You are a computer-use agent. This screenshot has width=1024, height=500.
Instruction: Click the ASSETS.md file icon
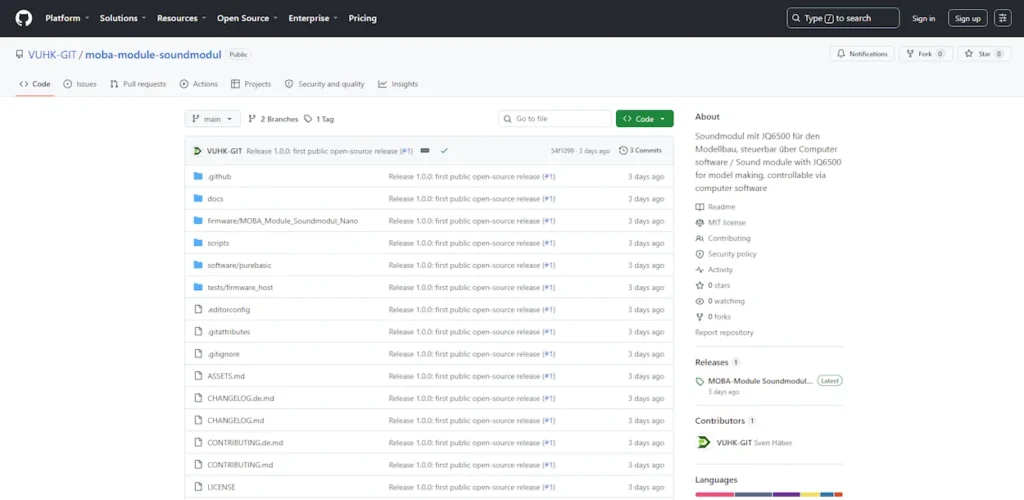198,376
